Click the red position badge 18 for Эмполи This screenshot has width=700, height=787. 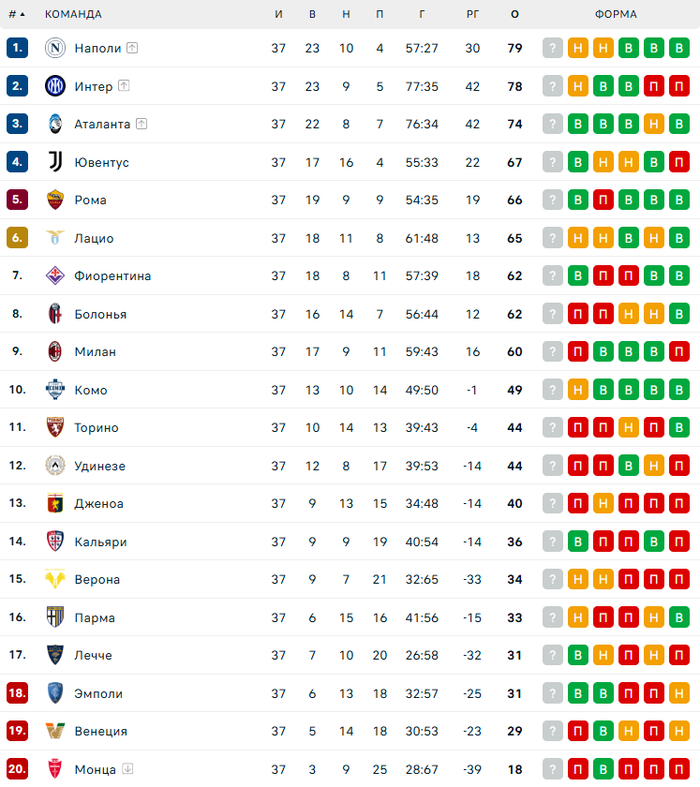point(17,693)
